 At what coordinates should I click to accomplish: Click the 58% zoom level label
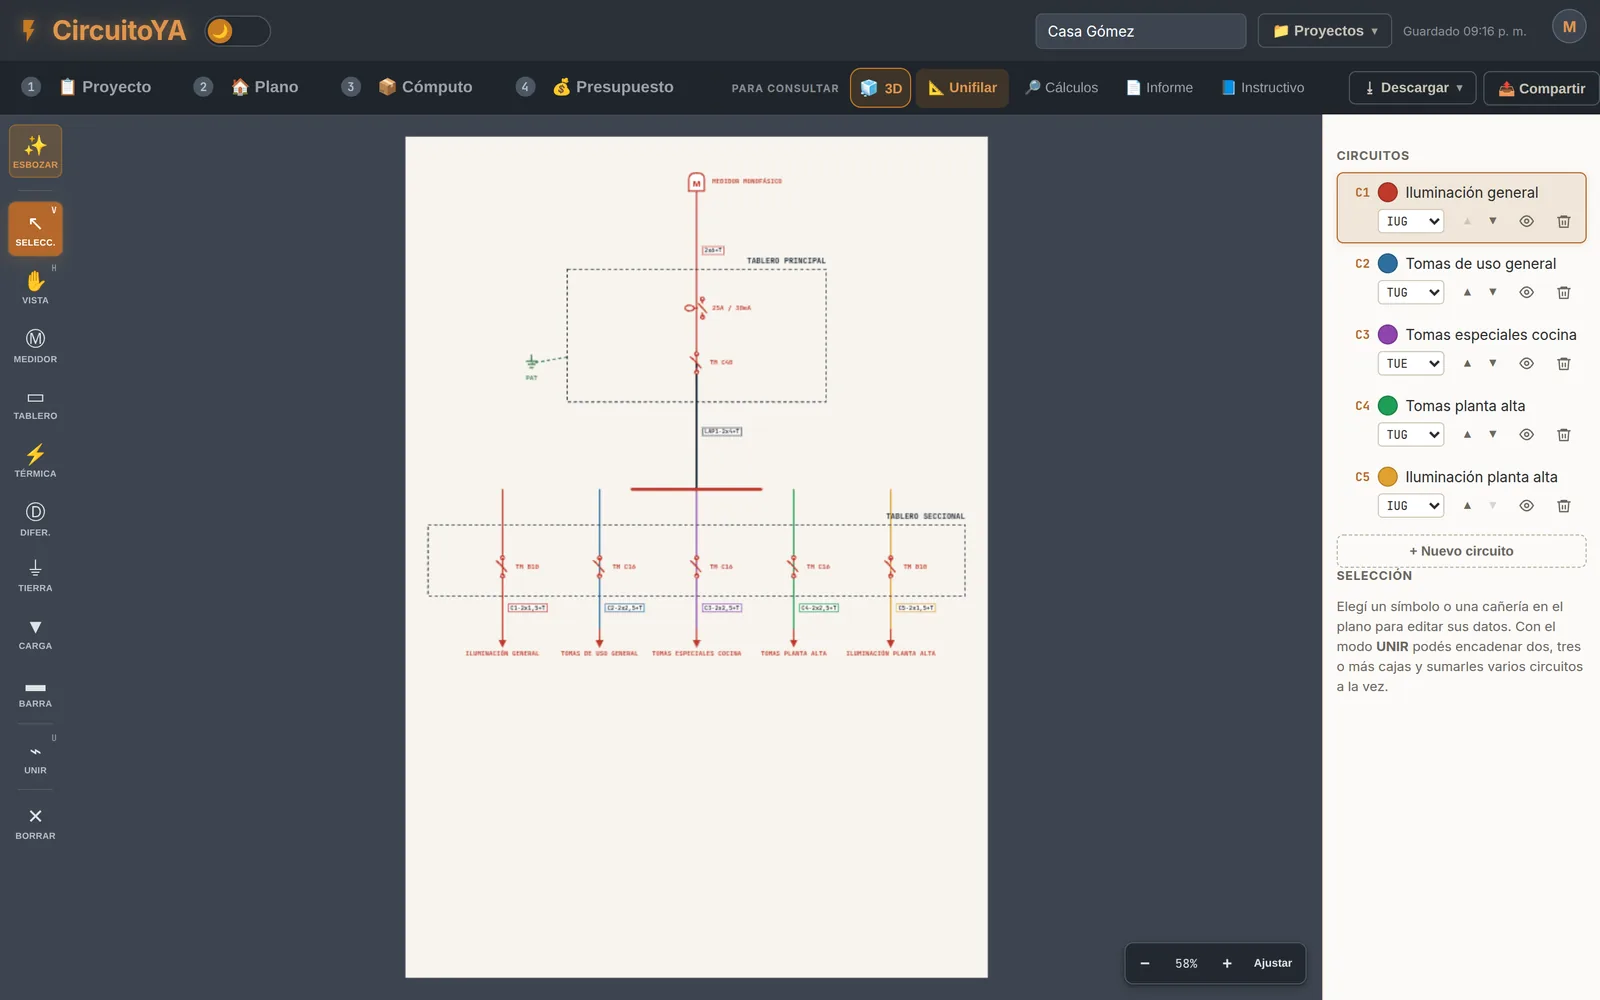(x=1186, y=963)
